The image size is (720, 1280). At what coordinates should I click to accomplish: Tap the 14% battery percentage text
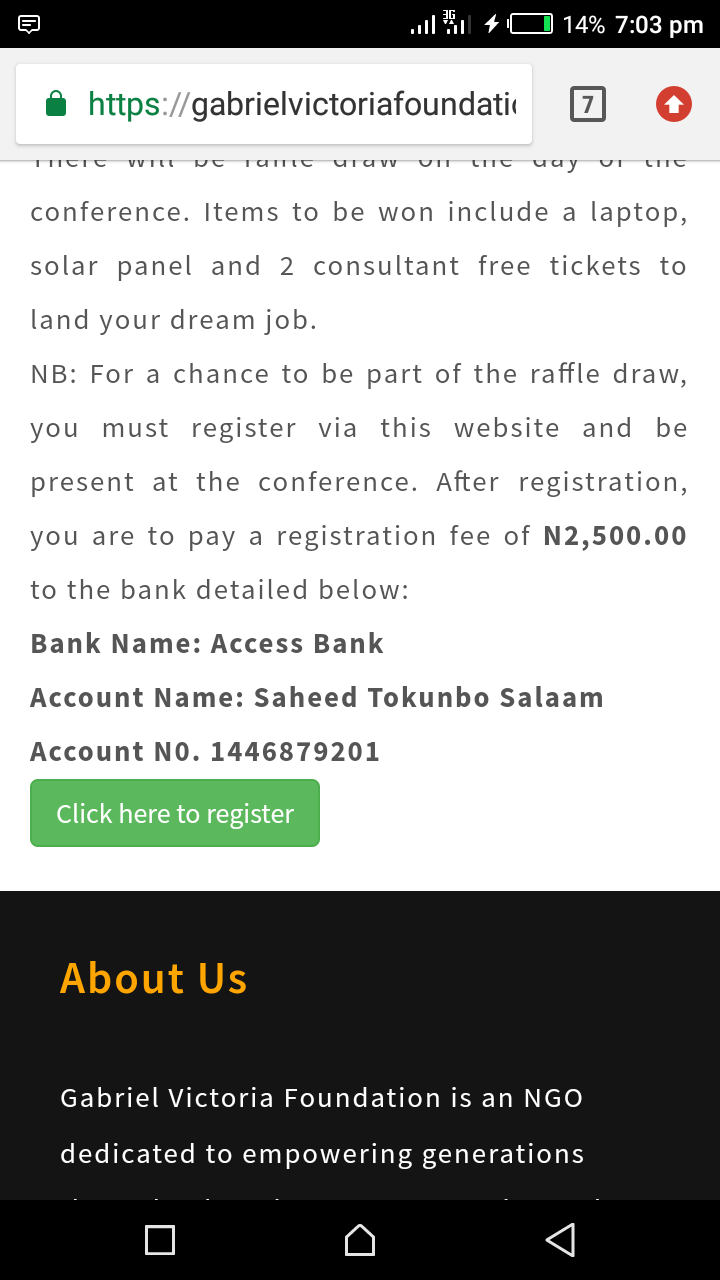pyautogui.click(x=583, y=24)
